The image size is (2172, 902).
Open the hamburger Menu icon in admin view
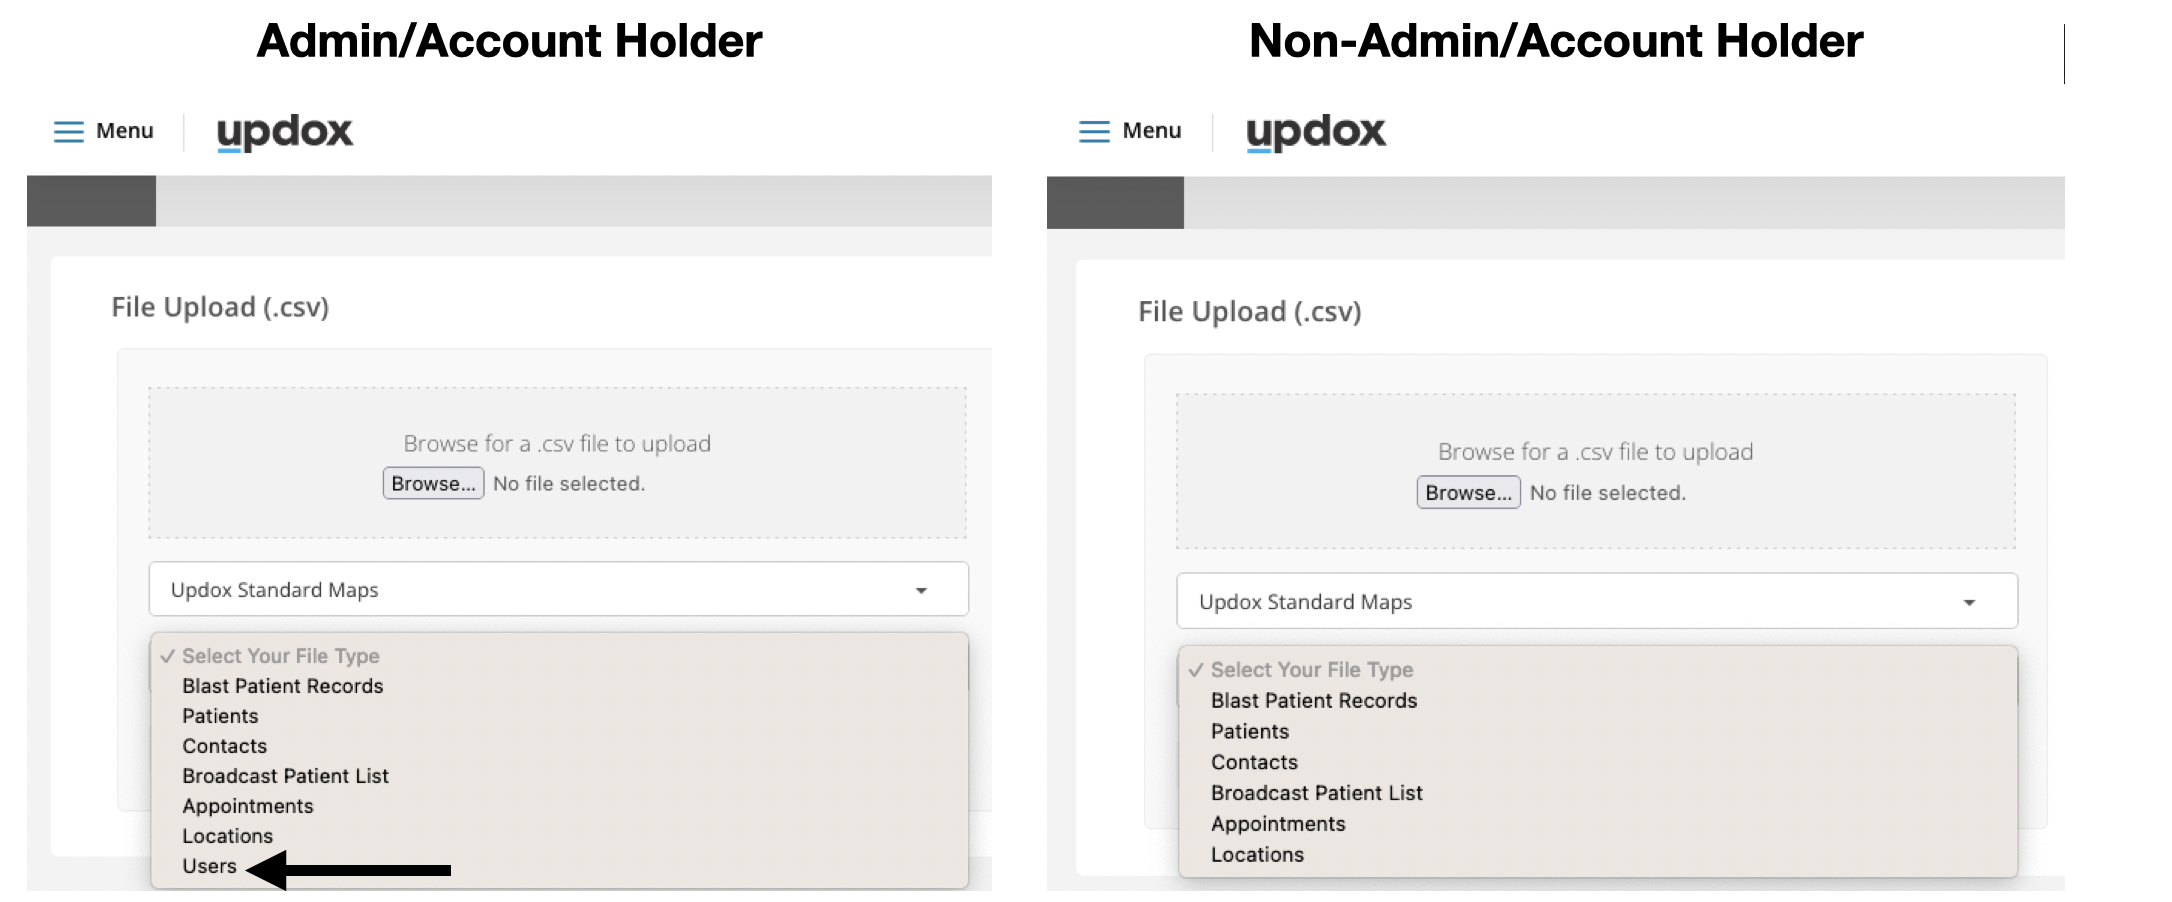pos(68,132)
